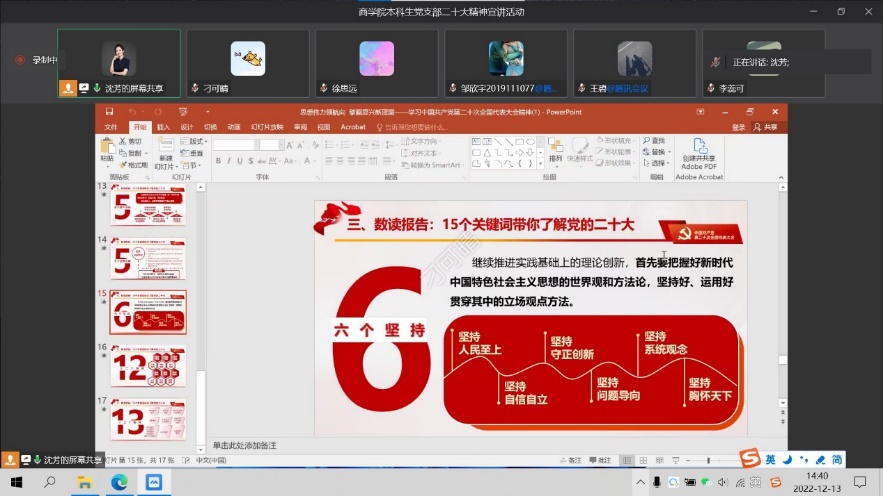
Task: Open Microsoft Edge from the taskbar
Action: pyautogui.click(x=120, y=482)
